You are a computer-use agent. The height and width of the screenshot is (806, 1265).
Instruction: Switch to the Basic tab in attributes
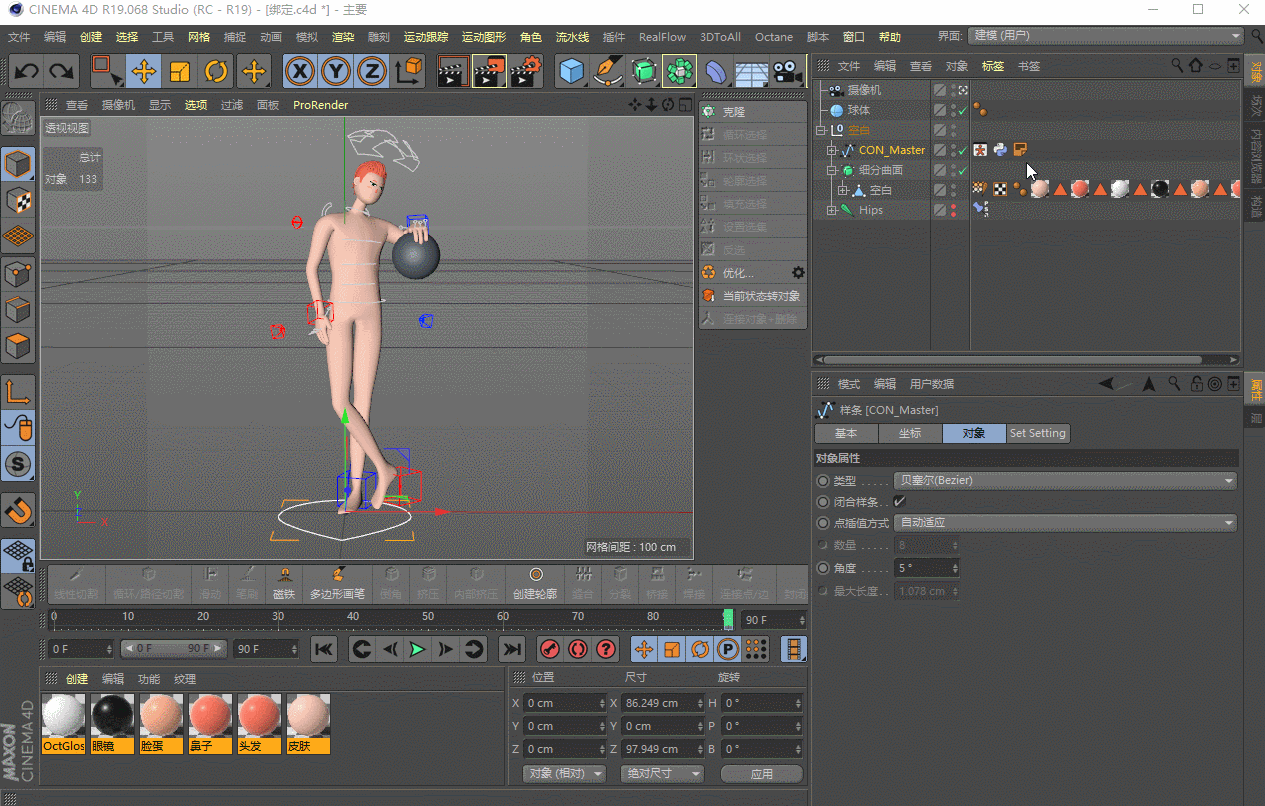click(846, 434)
